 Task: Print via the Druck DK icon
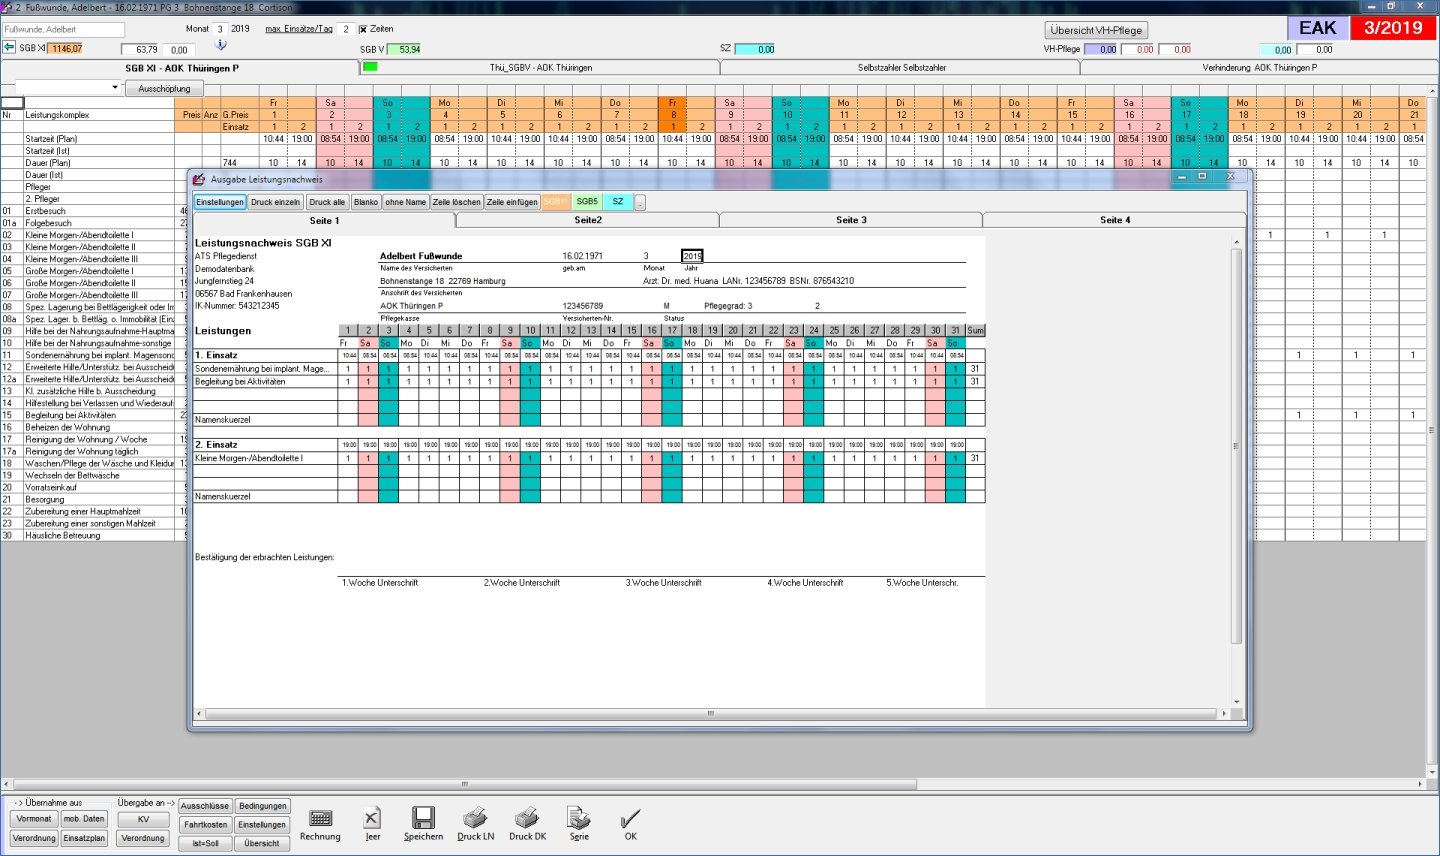pyautogui.click(x=527, y=818)
